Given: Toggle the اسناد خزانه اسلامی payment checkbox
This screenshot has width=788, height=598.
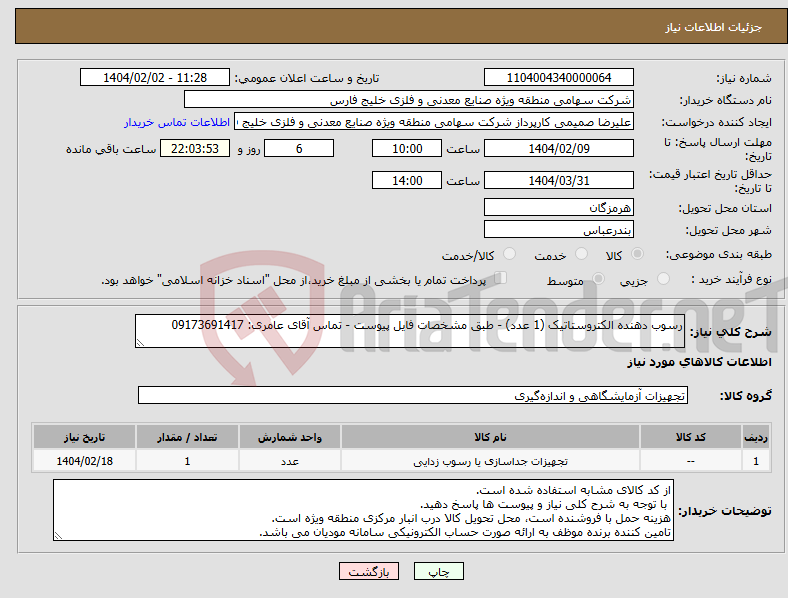Looking at the screenshot, I should [500, 278].
